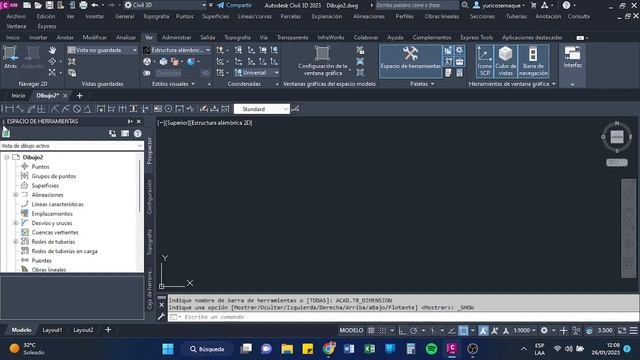This screenshot has width=640, height=360.
Task: Toggle the highlighted annotation visibility icon
Action: [483, 330]
